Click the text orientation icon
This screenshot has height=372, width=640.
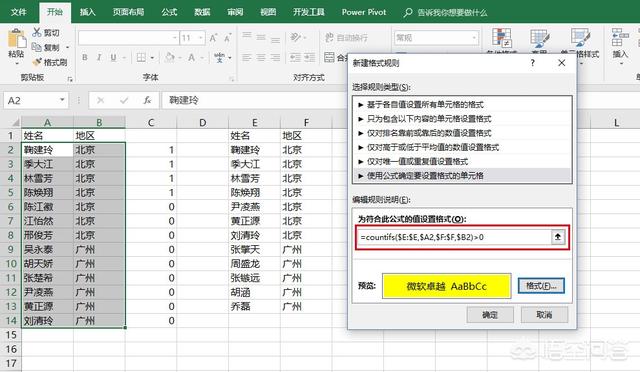point(295,38)
